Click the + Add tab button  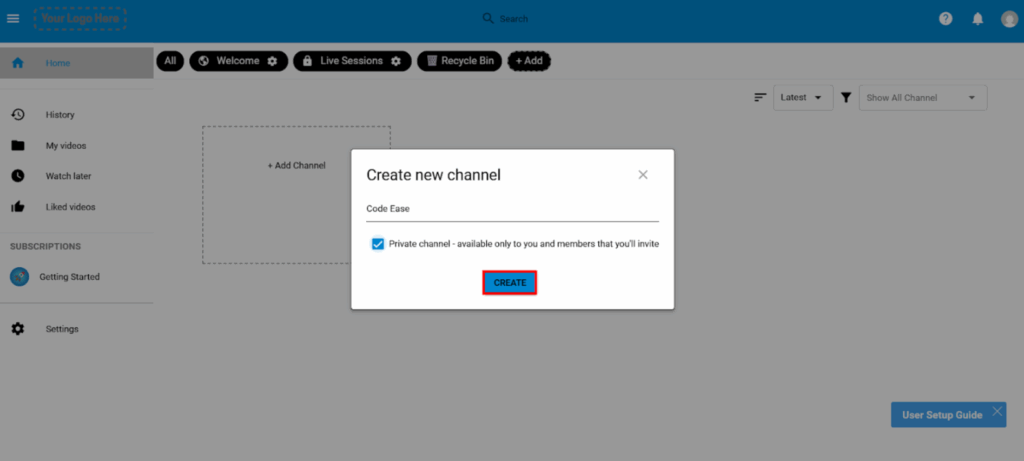pos(529,61)
